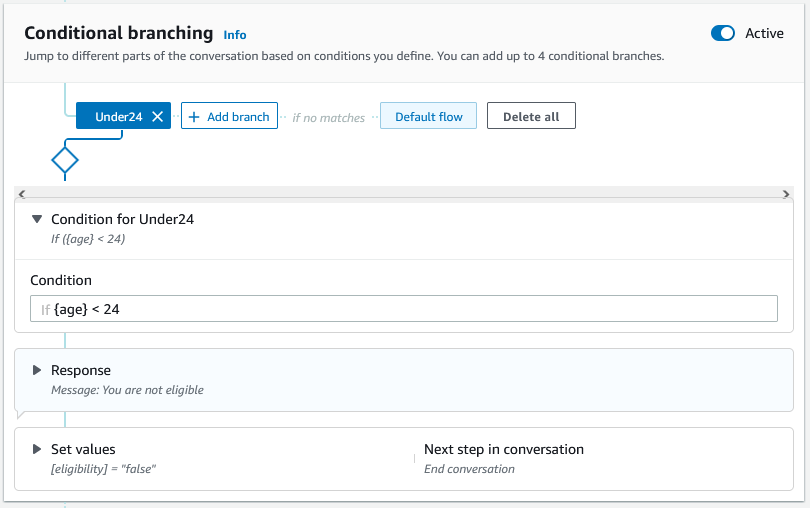Image resolution: width=810 pixels, height=508 pixels.
Task: Expand the Response section
Action: [37, 370]
